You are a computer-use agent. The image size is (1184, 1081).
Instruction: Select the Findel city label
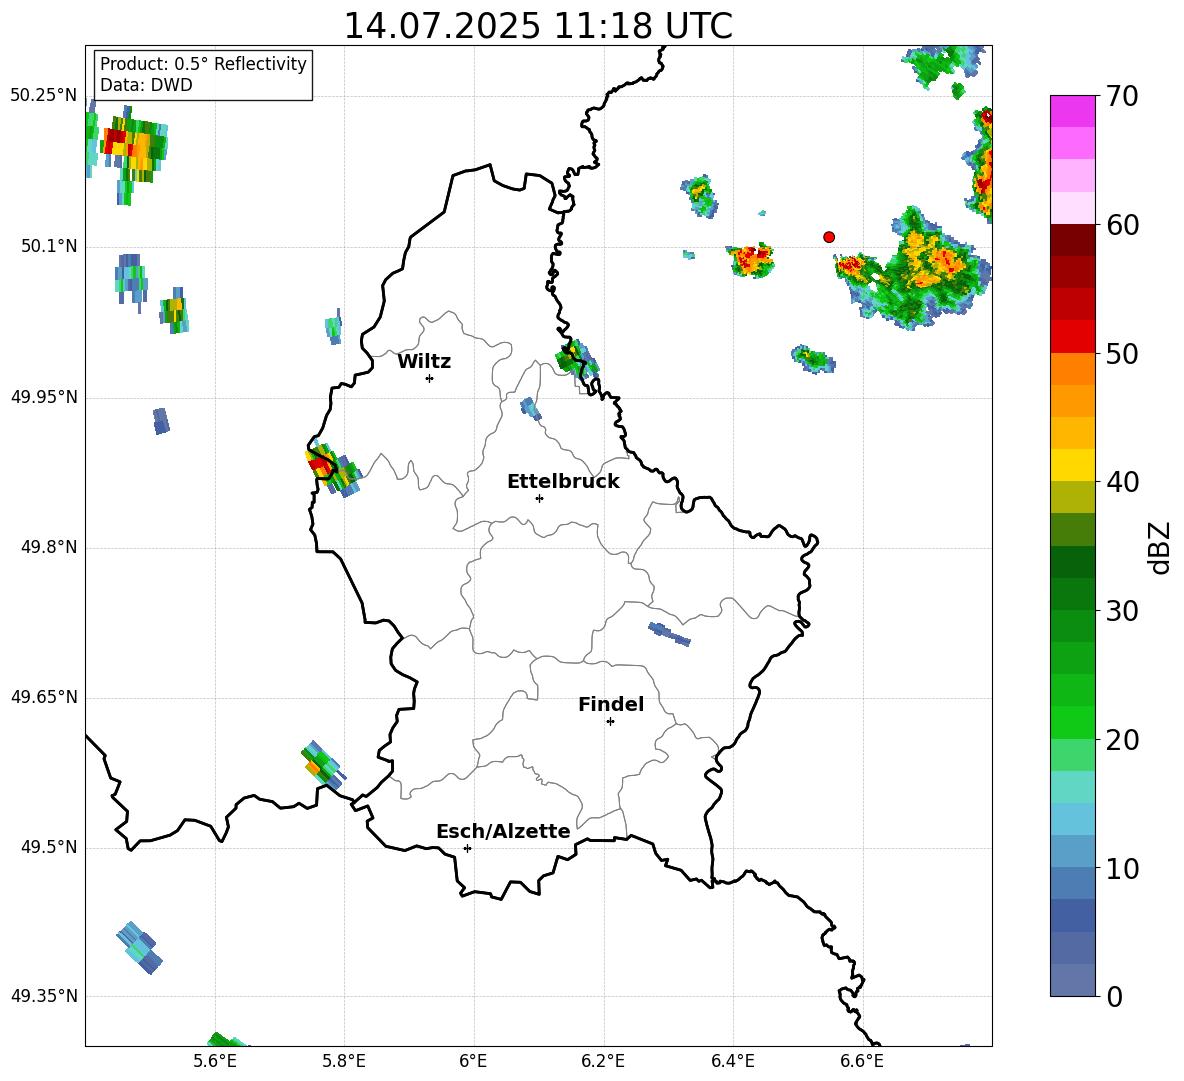click(611, 704)
